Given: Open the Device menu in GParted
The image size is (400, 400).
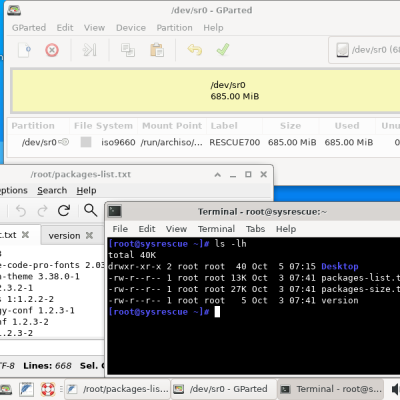Looking at the screenshot, I should point(131,28).
